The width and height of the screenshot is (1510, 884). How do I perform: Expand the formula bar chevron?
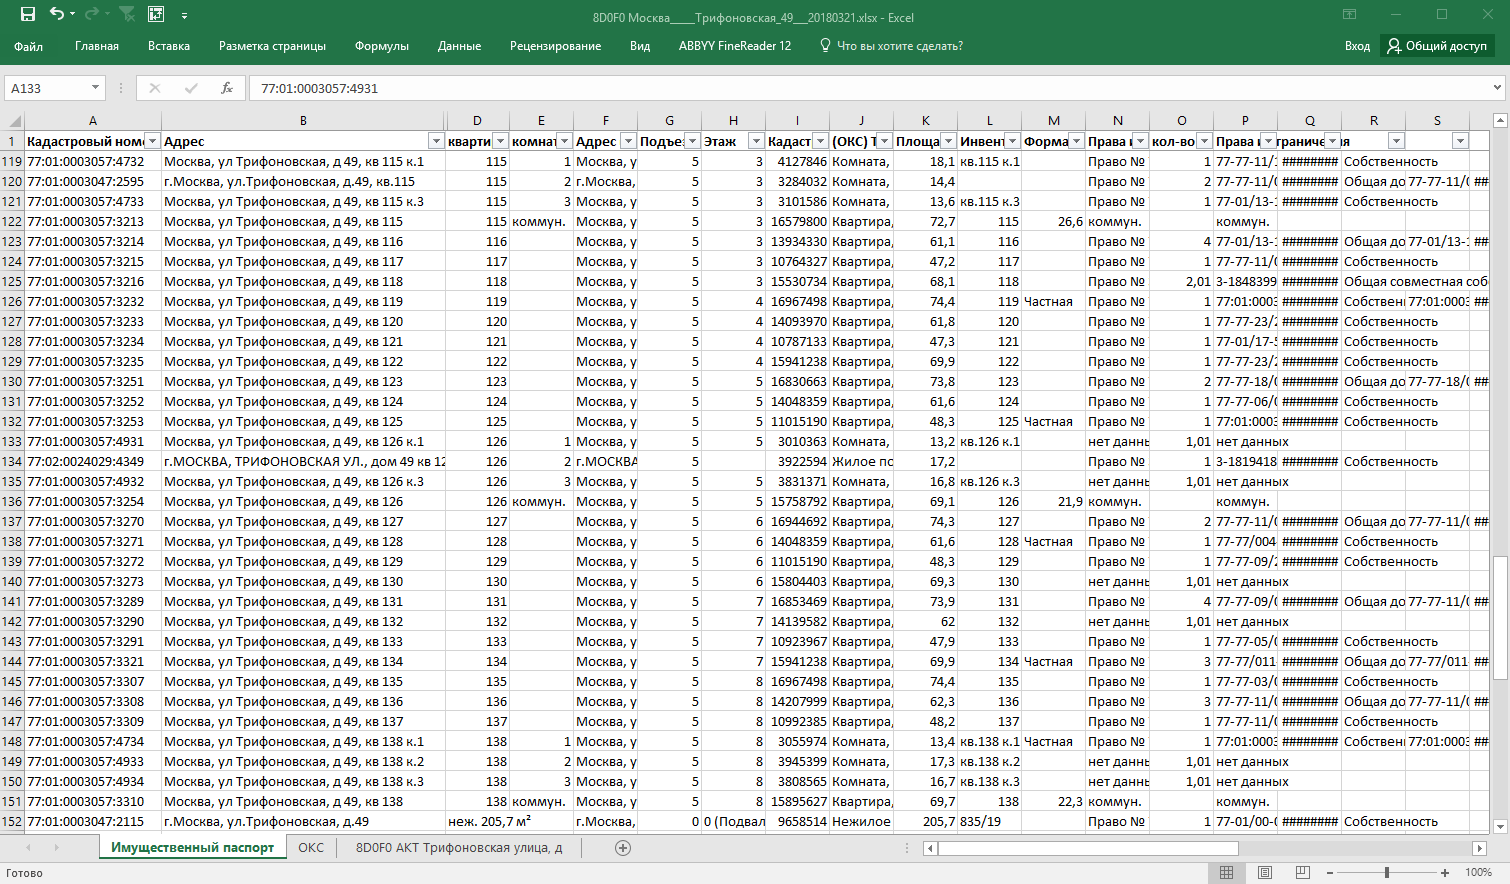coord(1497,88)
